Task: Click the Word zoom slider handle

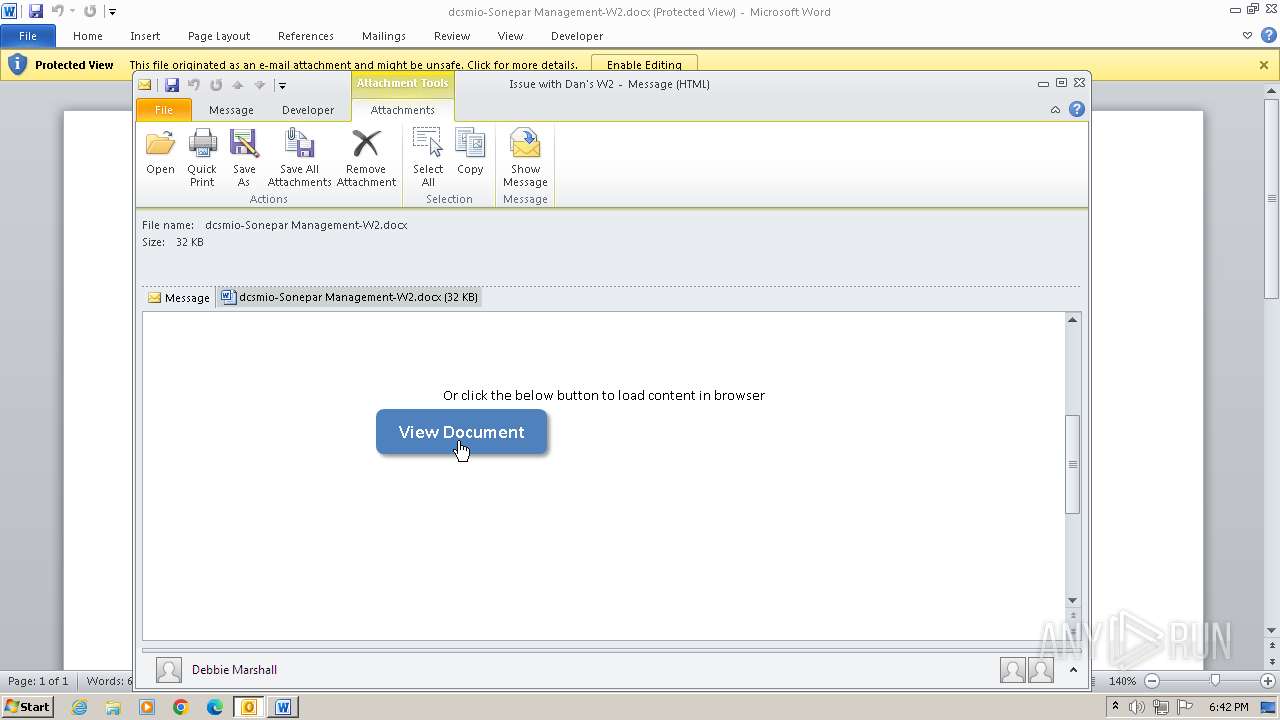Action: point(1215,681)
